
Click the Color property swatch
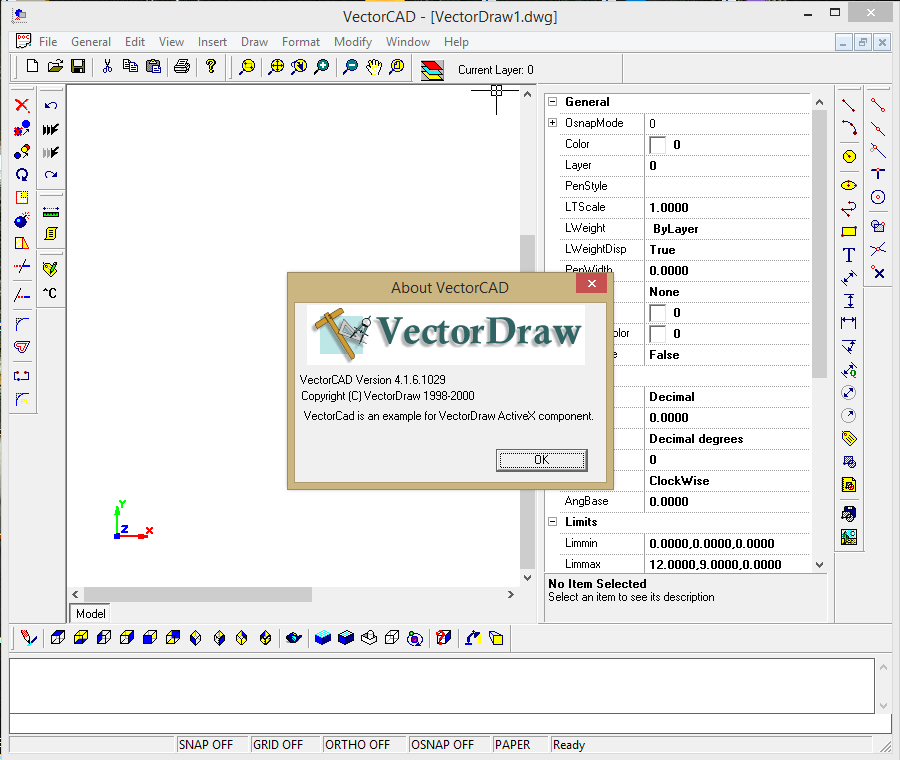[x=657, y=145]
